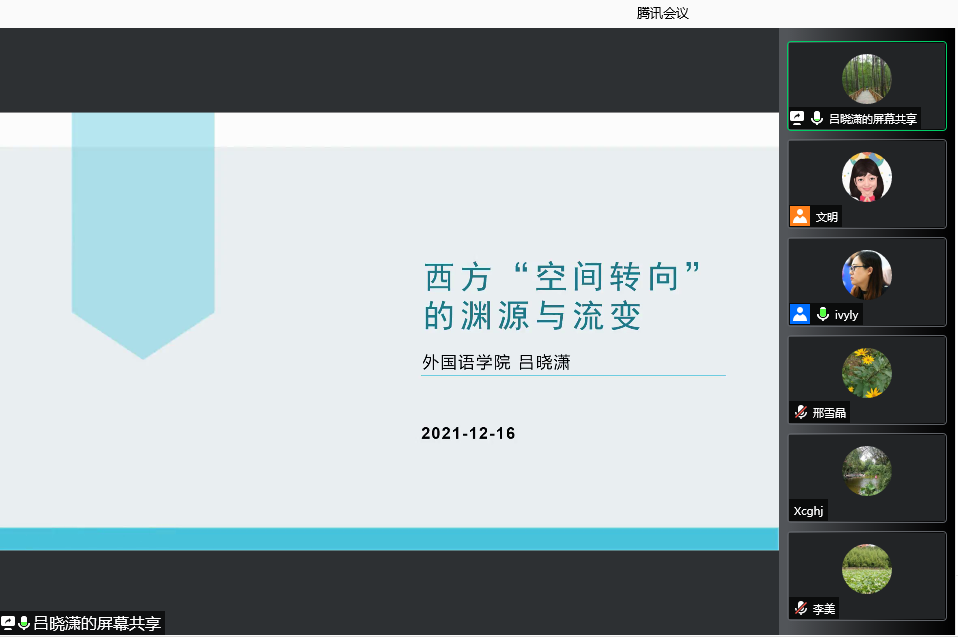Click muted microphone icon beside 李美
The width and height of the screenshot is (958, 637).
pos(801,608)
